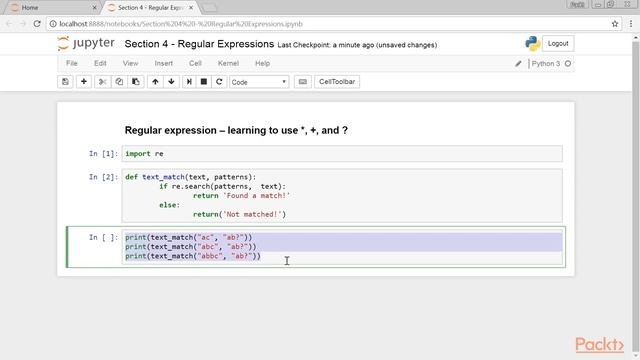Click Last Checkpoint status text
Viewport: 640px width, 360px height.
point(357,45)
